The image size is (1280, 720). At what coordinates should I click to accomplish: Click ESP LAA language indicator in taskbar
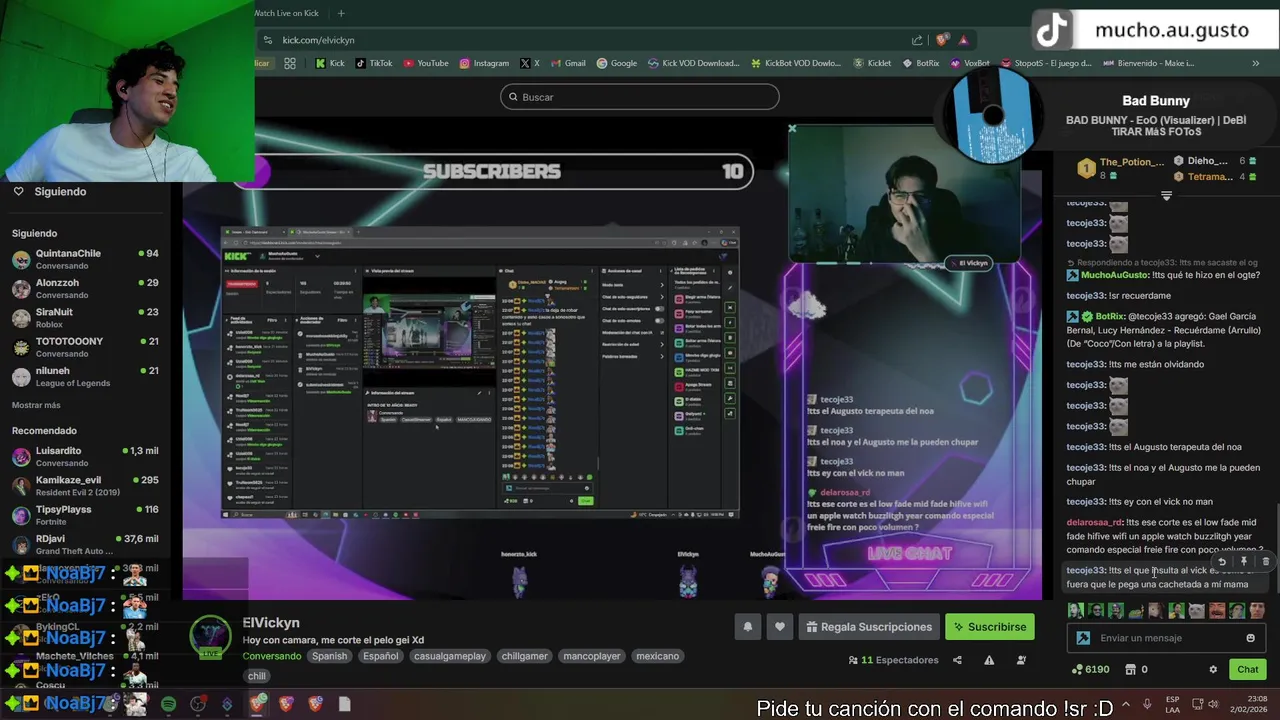coord(1172,704)
